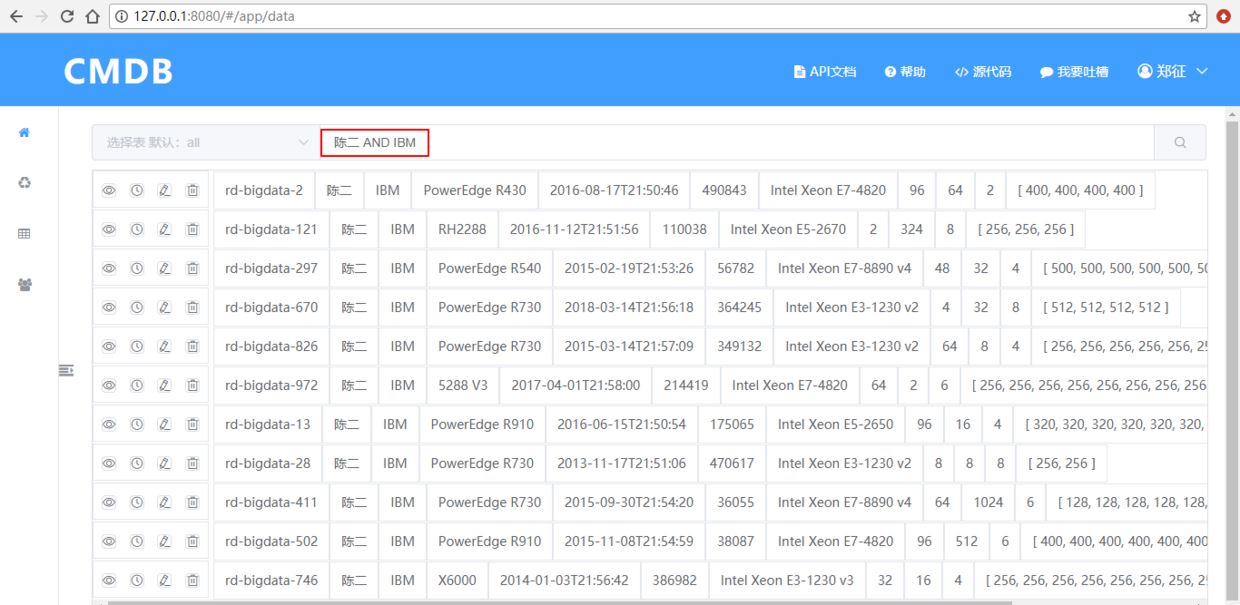The height and width of the screenshot is (605, 1240).
Task: Edit row rd-bigdata-297 with pencil icon
Action: pyautogui.click(x=165, y=268)
